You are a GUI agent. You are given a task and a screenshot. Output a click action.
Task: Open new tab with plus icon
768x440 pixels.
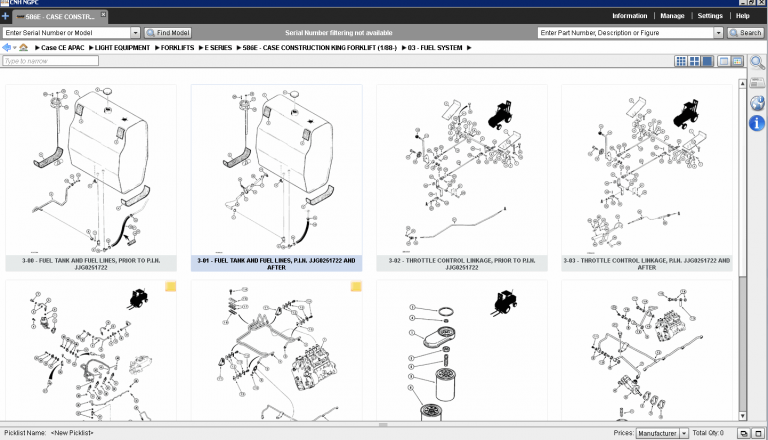click(6, 17)
